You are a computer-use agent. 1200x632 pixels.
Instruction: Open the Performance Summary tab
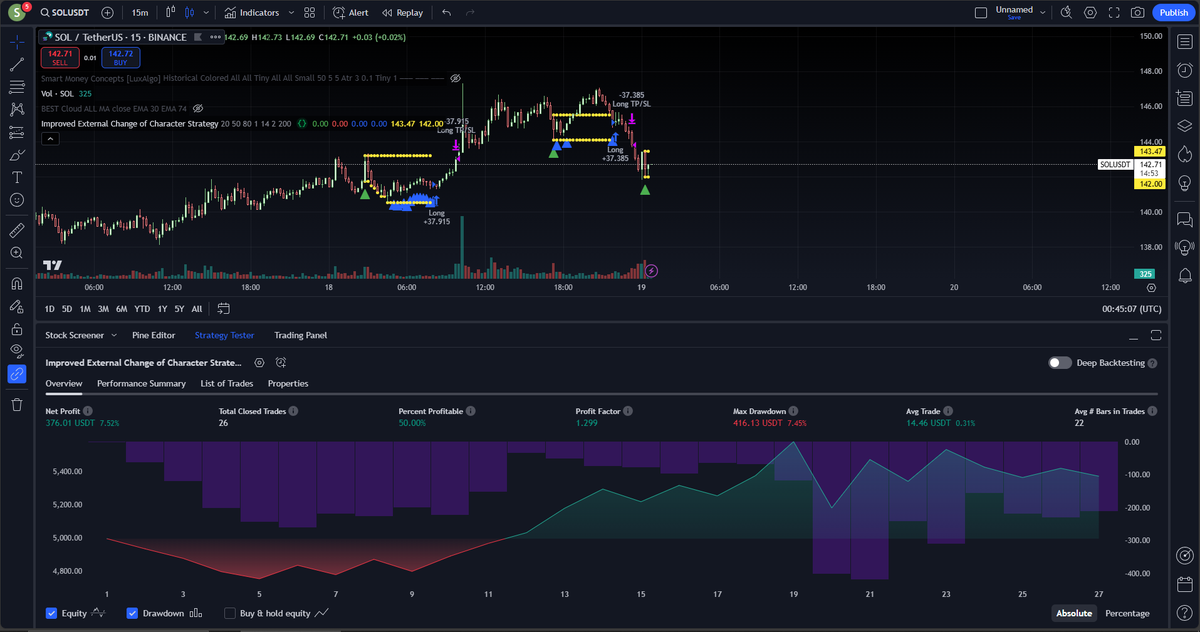point(141,383)
